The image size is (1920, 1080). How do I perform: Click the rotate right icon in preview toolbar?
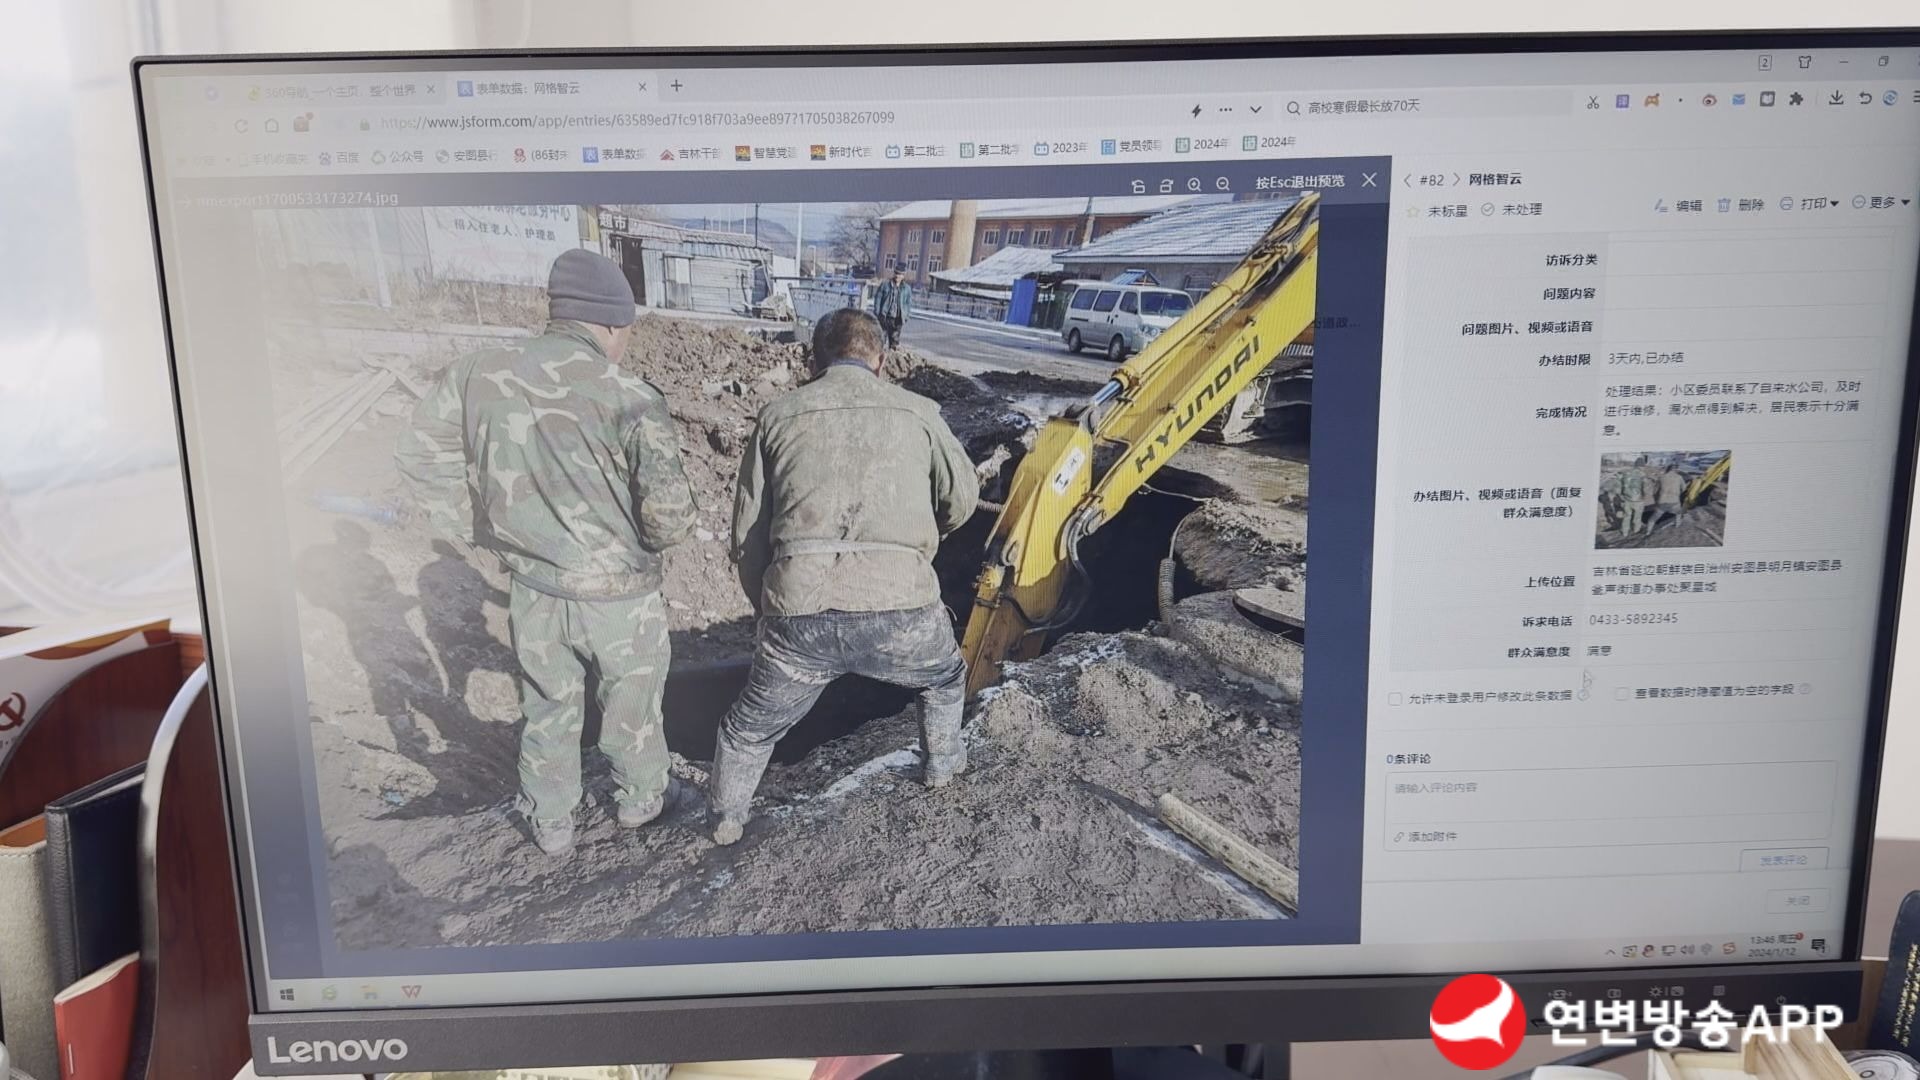click(1166, 186)
